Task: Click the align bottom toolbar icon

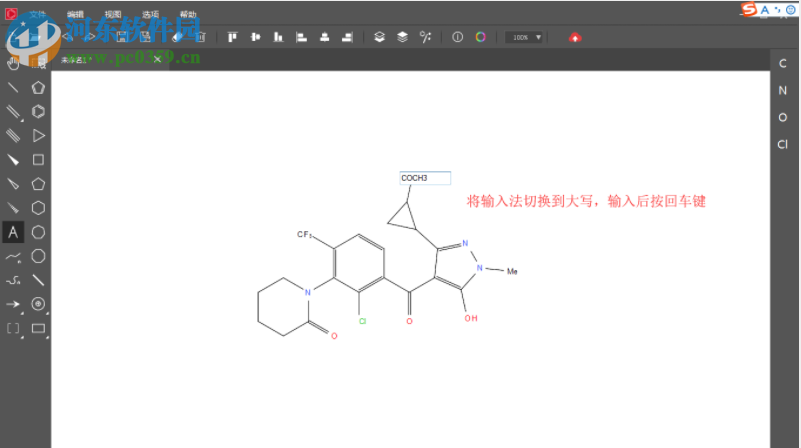Action: pos(278,37)
